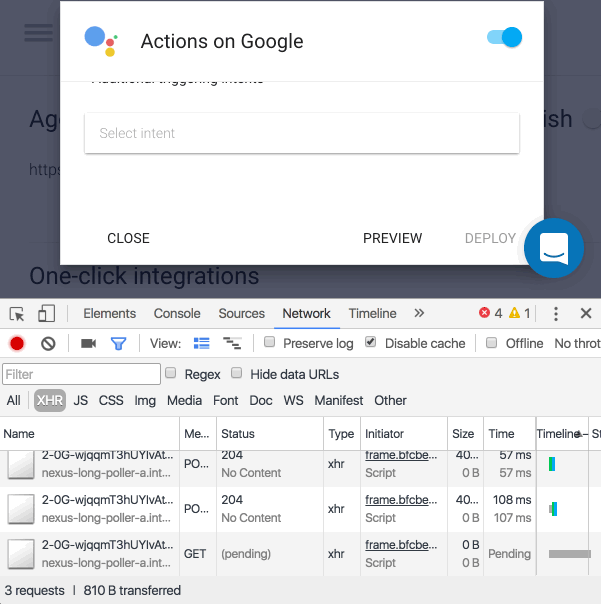Image resolution: width=601 pixels, height=604 pixels.
Task: Open the Timeline column header sort dropdown
Action: pos(562,434)
